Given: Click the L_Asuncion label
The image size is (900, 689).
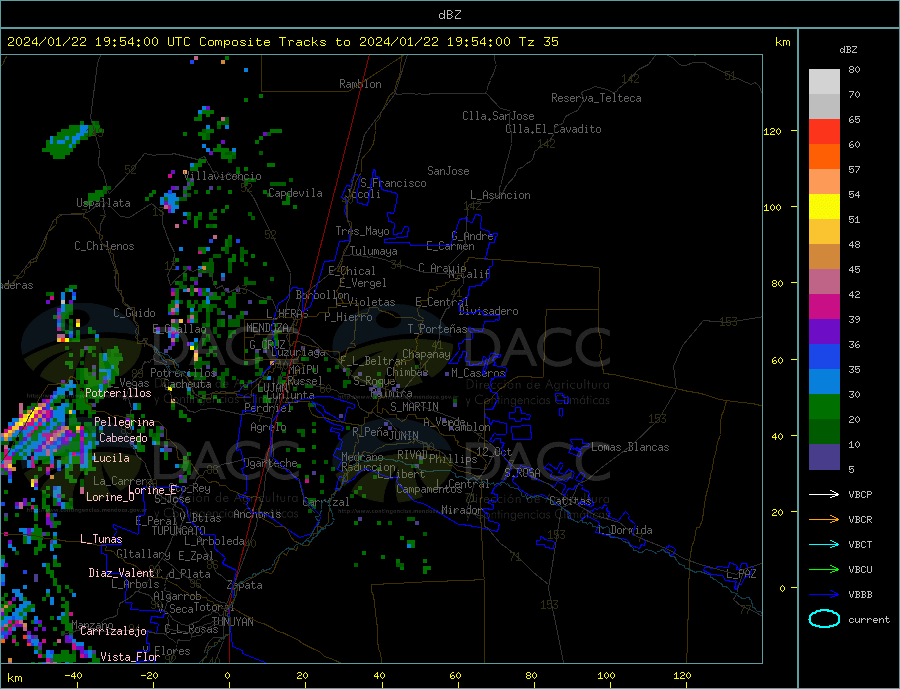Looking at the screenshot, I should coord(500,195).
